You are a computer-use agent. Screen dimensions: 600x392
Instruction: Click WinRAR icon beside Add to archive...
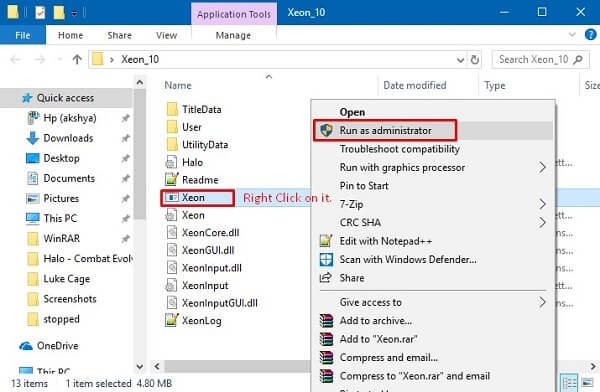(326, 320)
